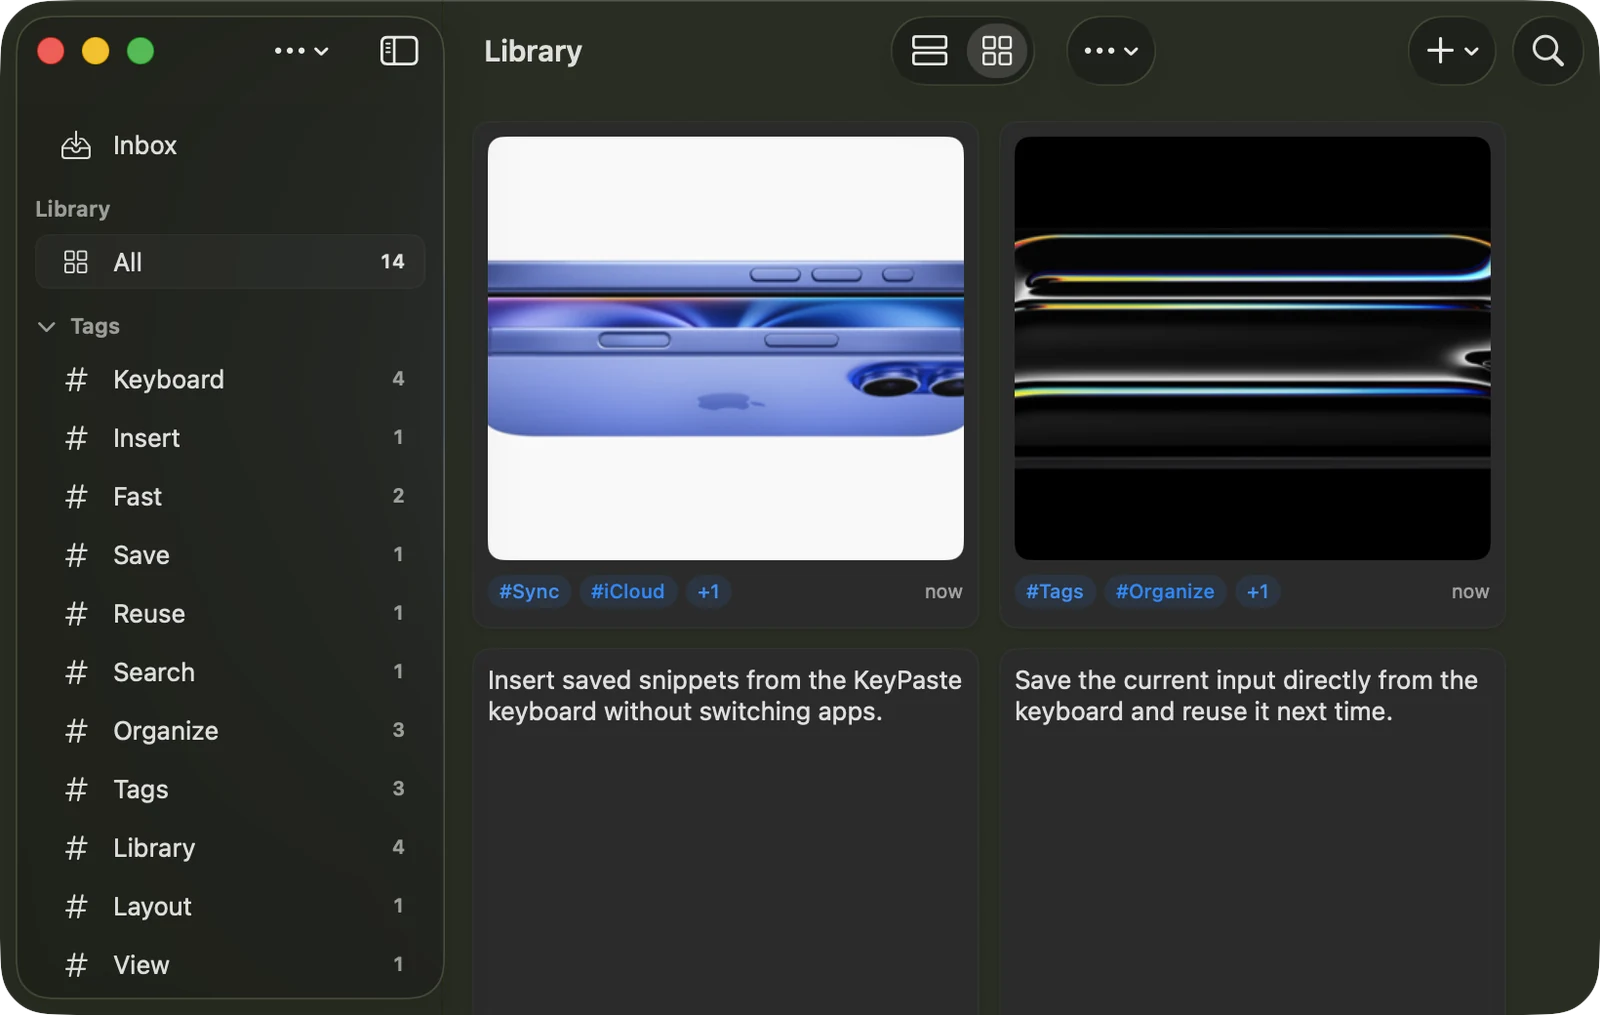This screenshot has width=1600, height=1015.
Task: Show All items in library
Action: (230, 262)
